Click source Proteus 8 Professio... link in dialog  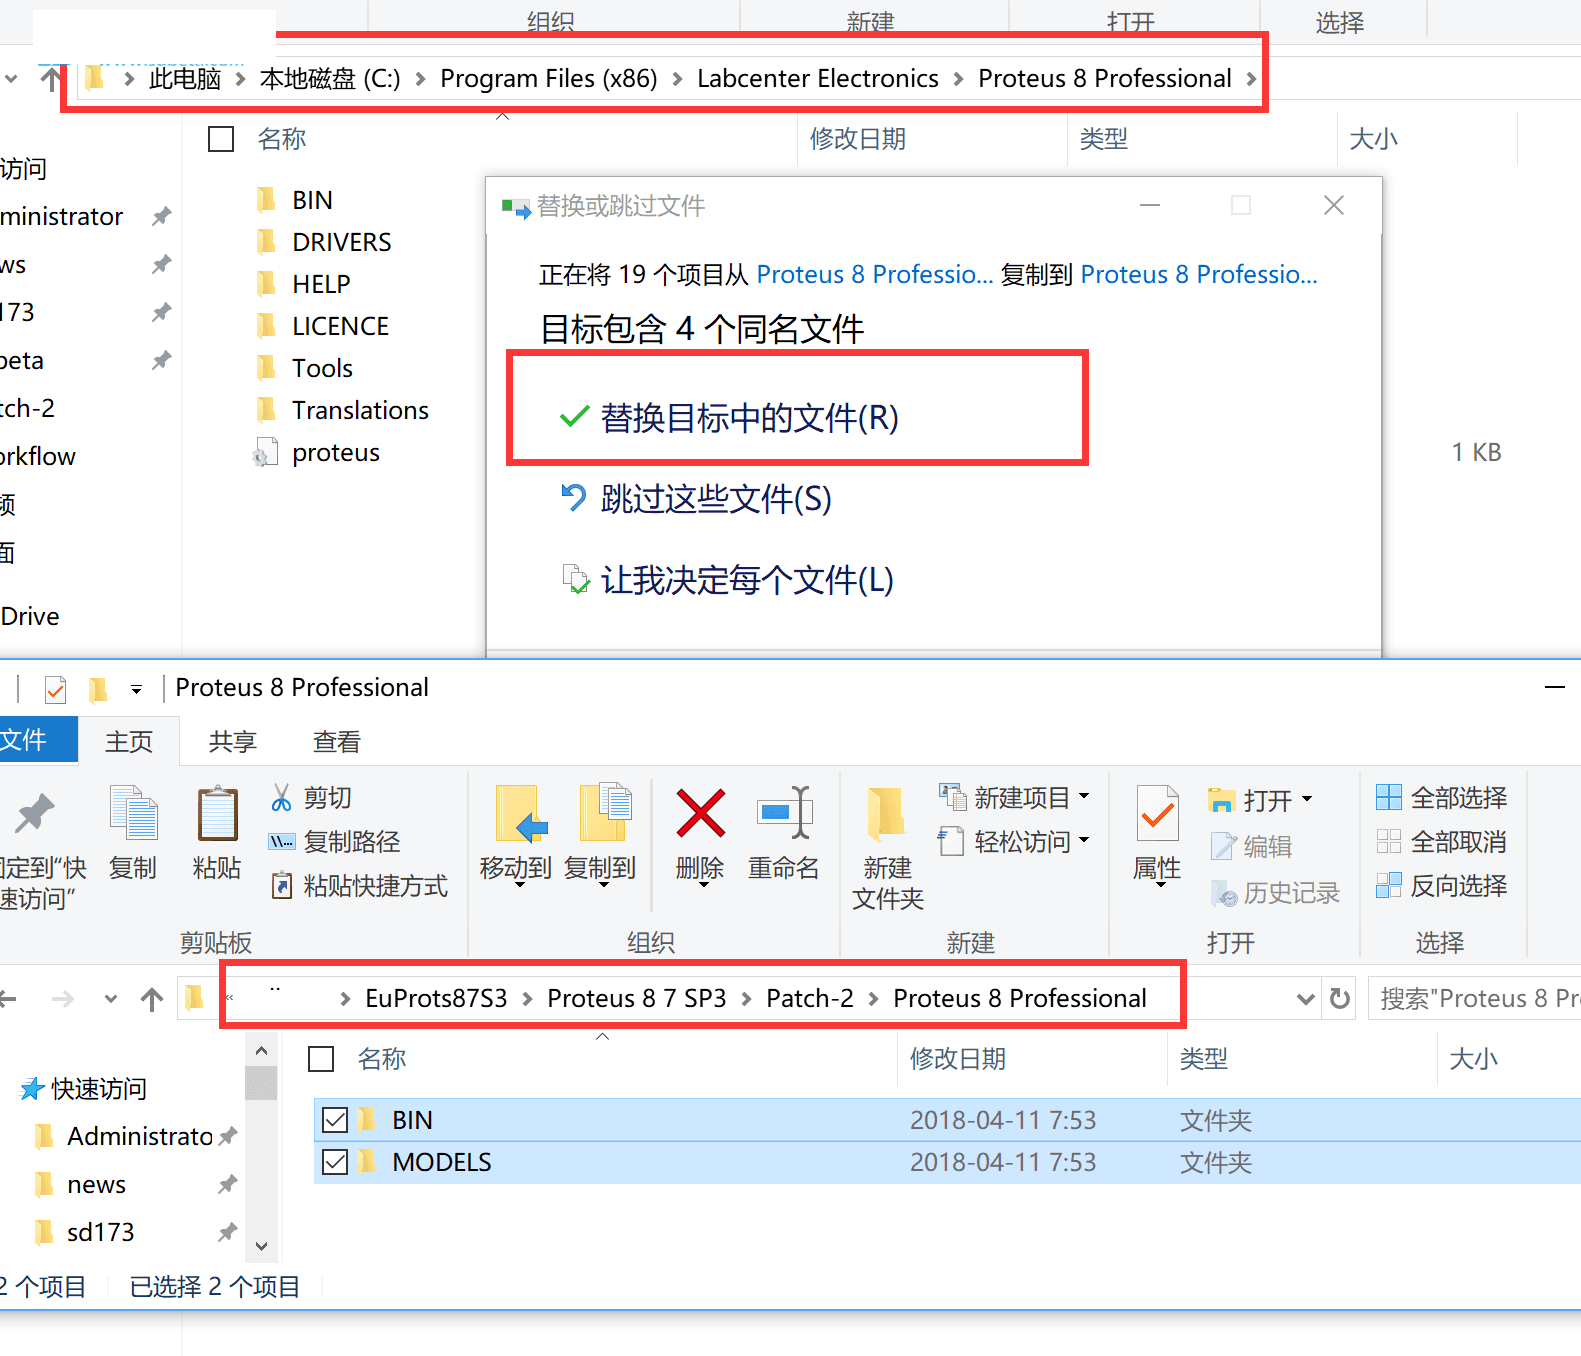tap(875, 274)
